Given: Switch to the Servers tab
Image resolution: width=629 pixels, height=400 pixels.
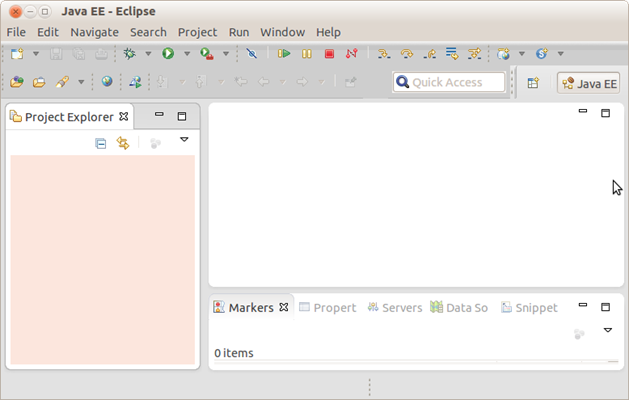Looking at the screenshot, I should [395, 308].
